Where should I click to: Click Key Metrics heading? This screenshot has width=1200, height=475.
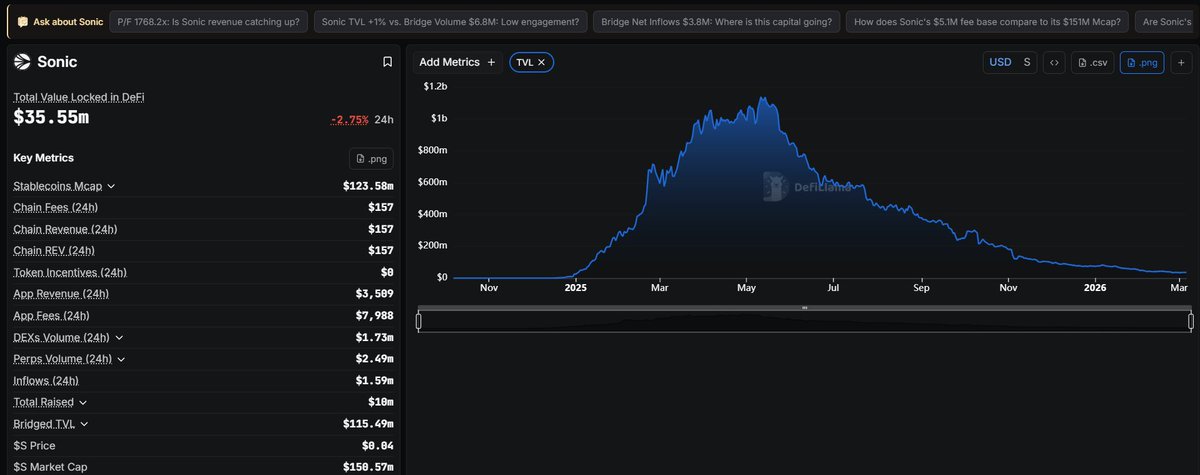pyautogui.click(x=43, y=158)
